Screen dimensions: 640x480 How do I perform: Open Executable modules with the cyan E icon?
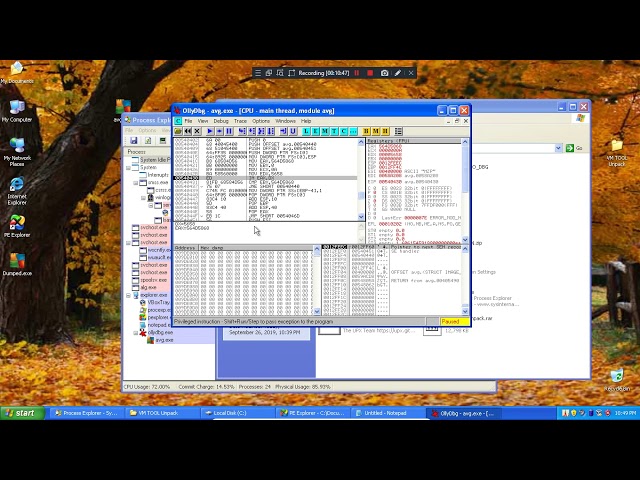[x=315, y=131]
